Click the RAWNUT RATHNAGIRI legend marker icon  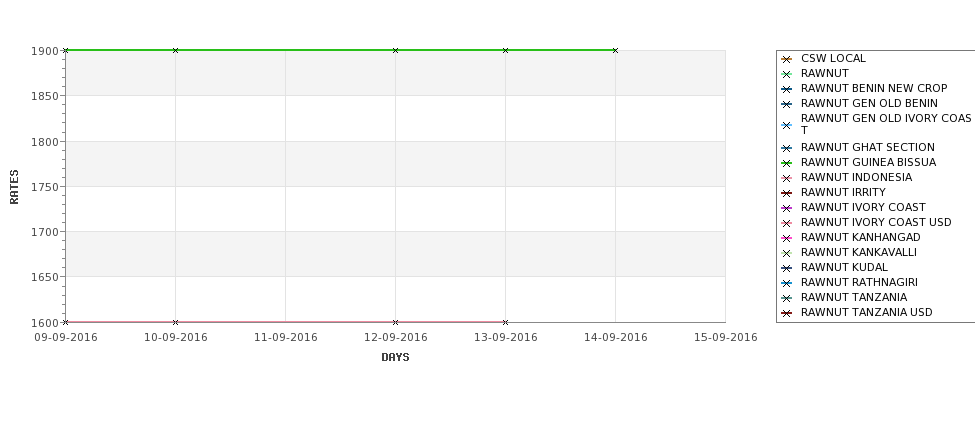click(x=786, y=283)
